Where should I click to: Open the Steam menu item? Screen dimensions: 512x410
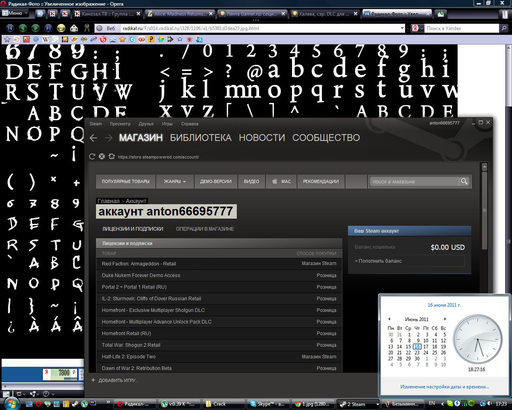95,124
